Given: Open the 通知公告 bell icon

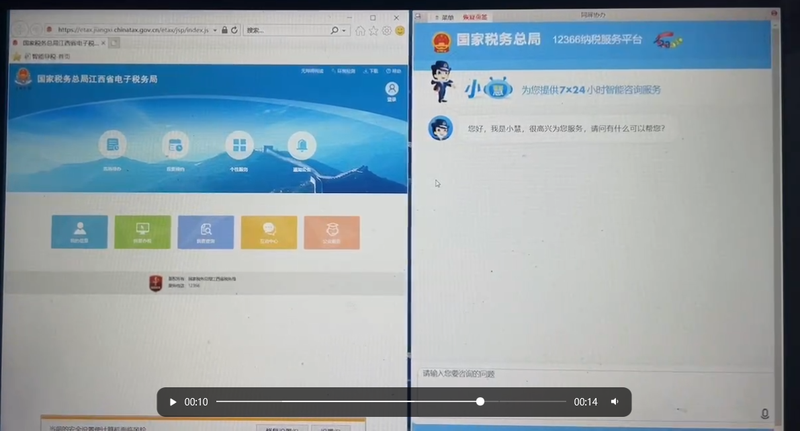Looking at the screenshot, I should click(x=302, y=145).
